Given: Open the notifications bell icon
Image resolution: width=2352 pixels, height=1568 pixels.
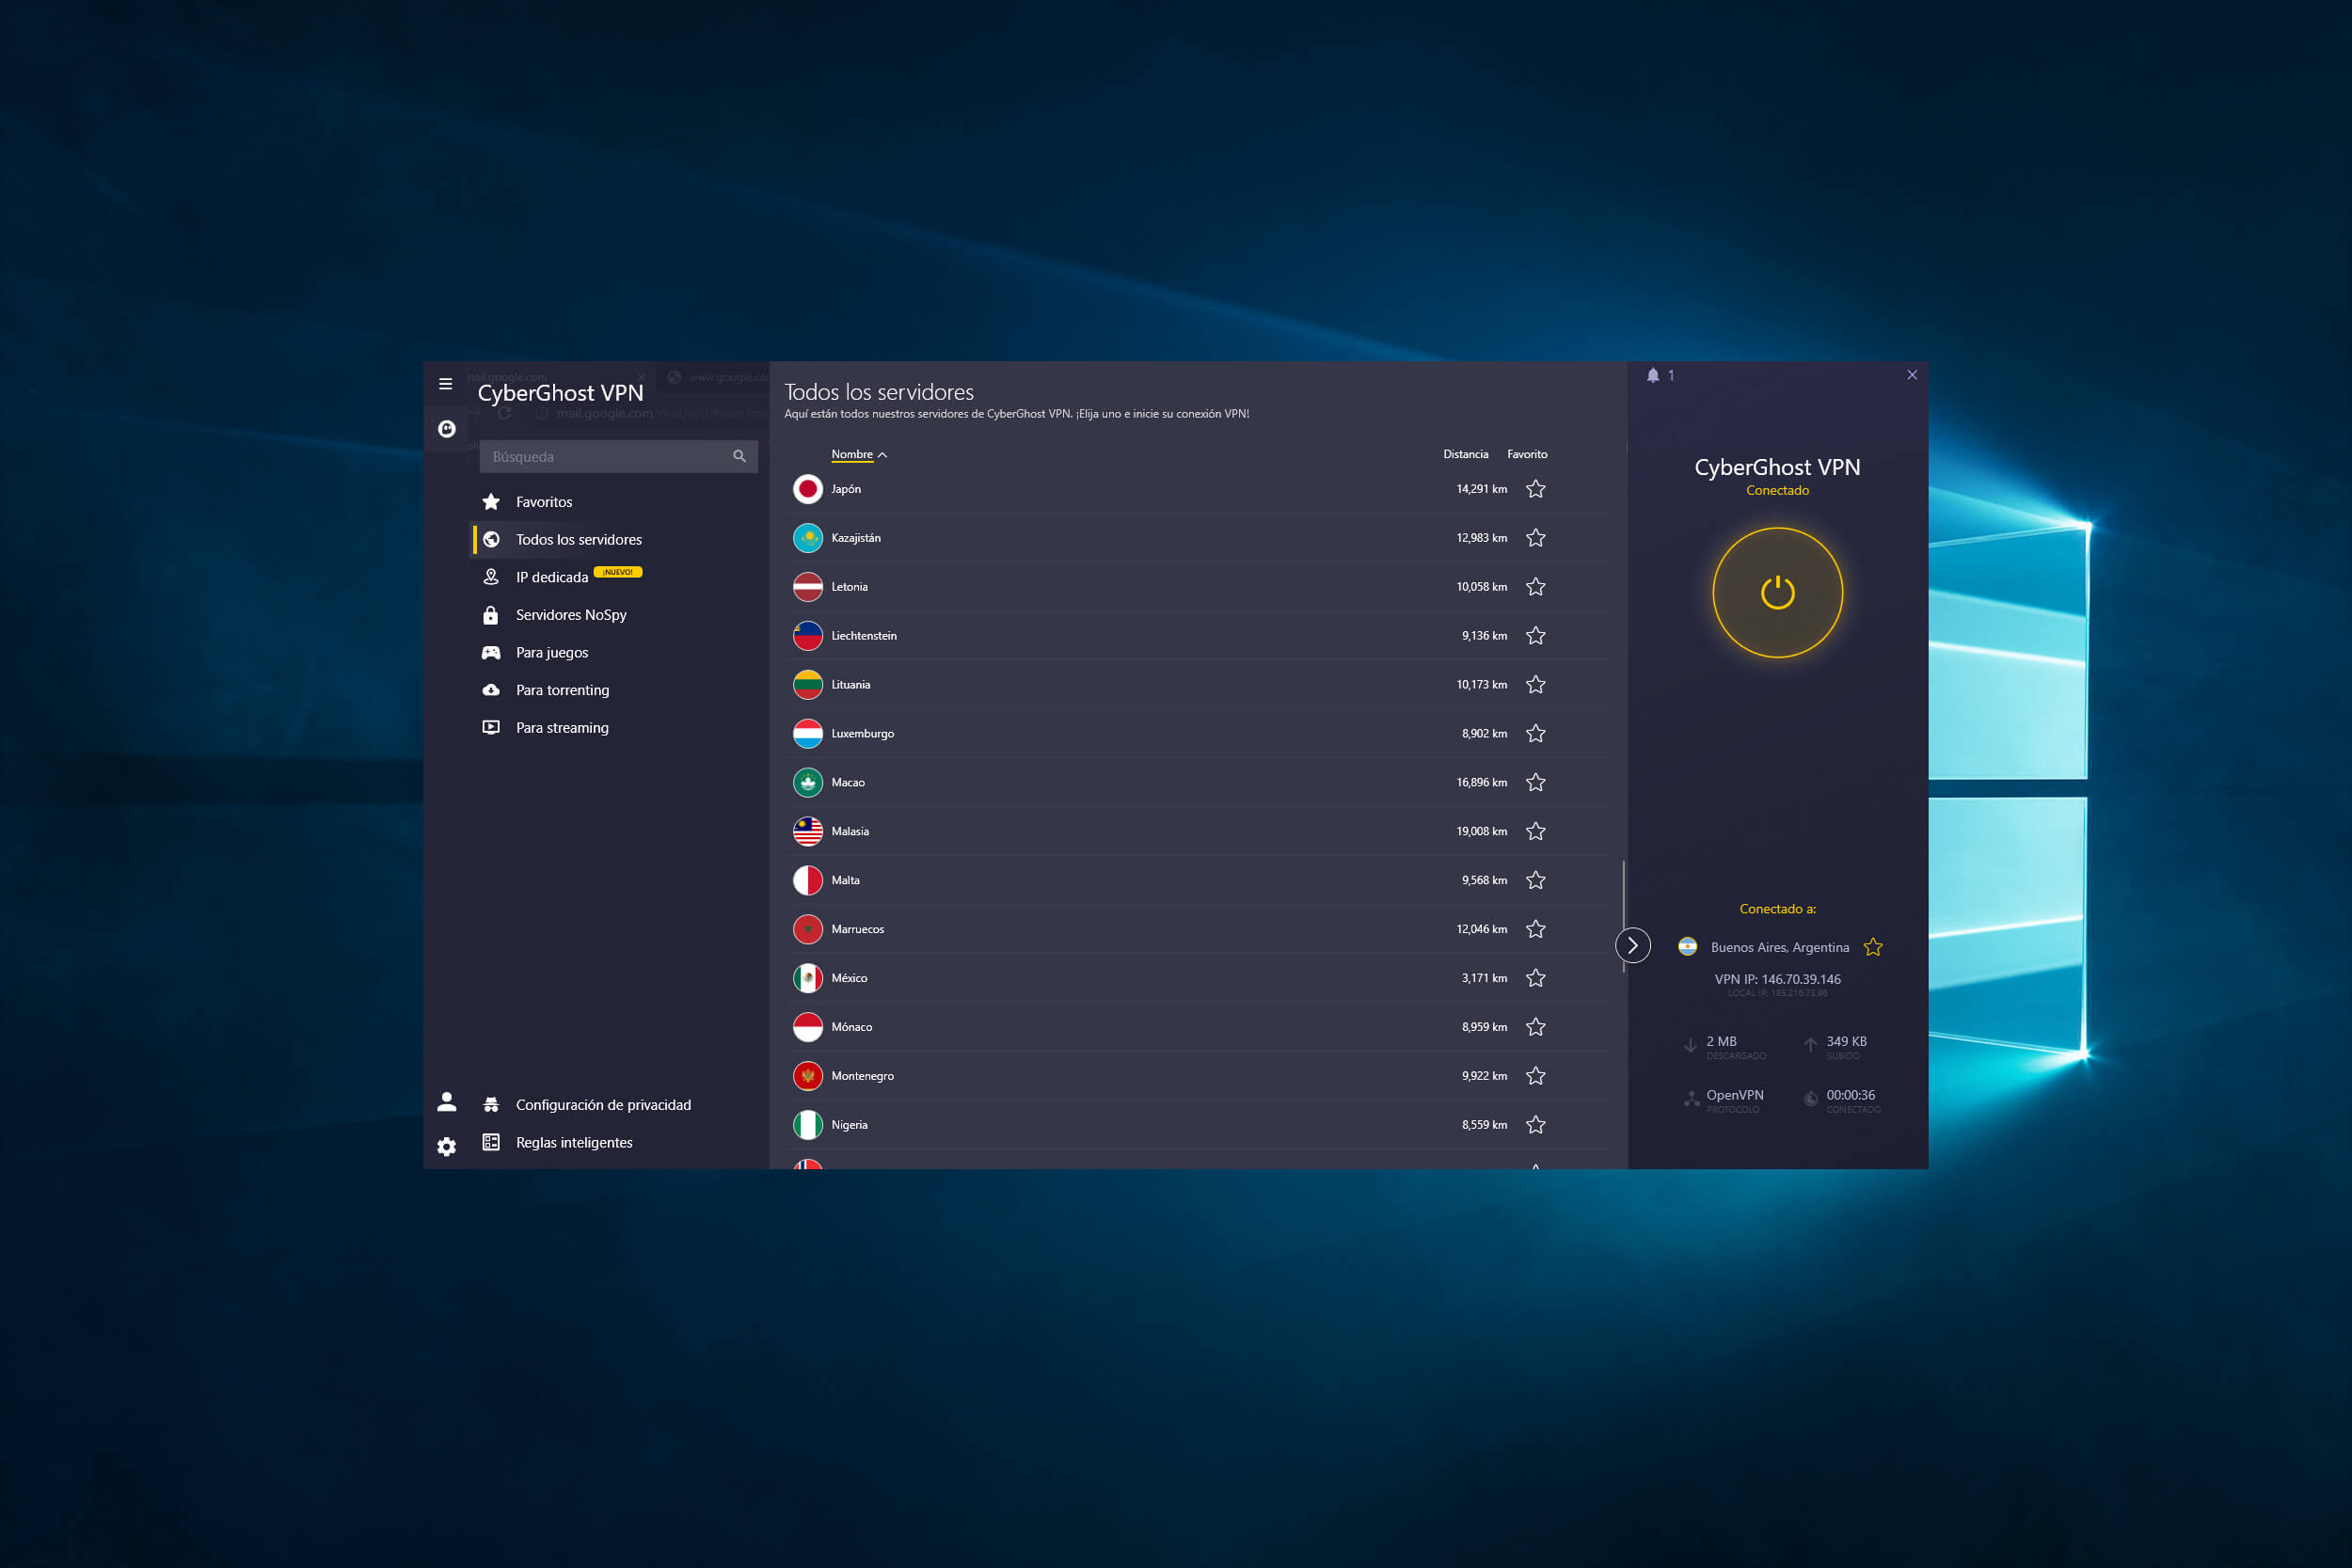Looking at the screenshot, I should click(x=1653, y=376).
